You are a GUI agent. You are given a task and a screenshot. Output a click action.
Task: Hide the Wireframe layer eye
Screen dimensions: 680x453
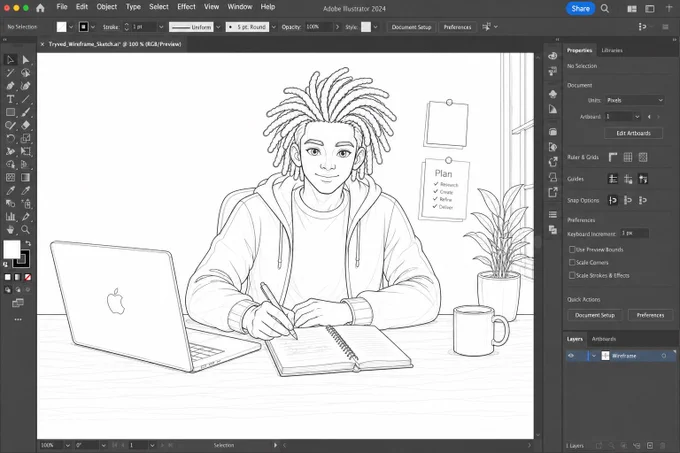[x=571, y=356]
